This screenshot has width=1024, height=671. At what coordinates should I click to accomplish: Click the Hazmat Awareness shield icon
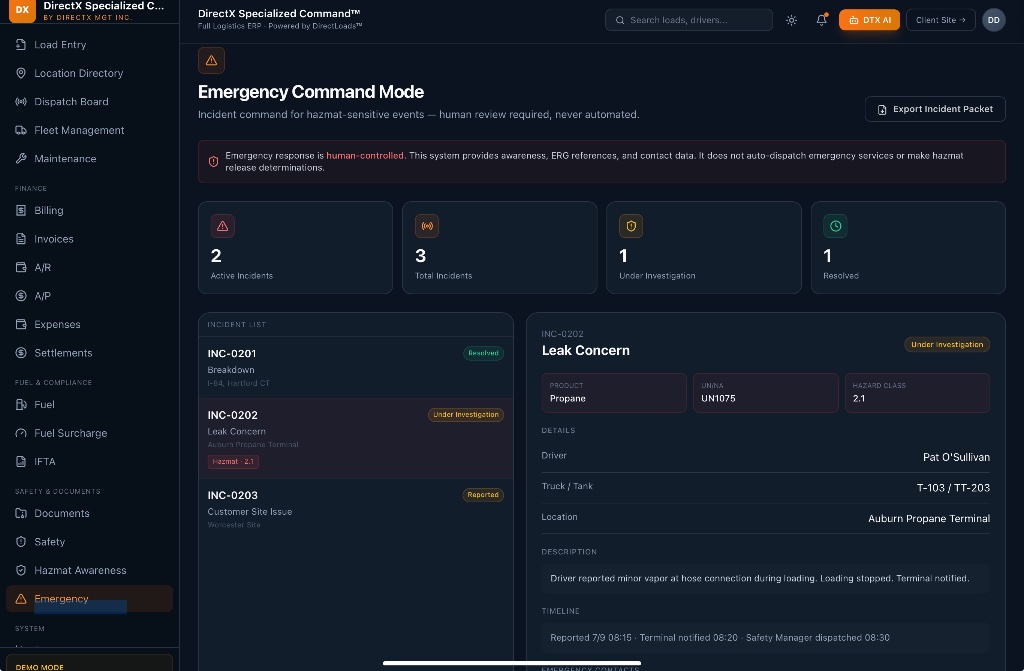pos(21,570)
